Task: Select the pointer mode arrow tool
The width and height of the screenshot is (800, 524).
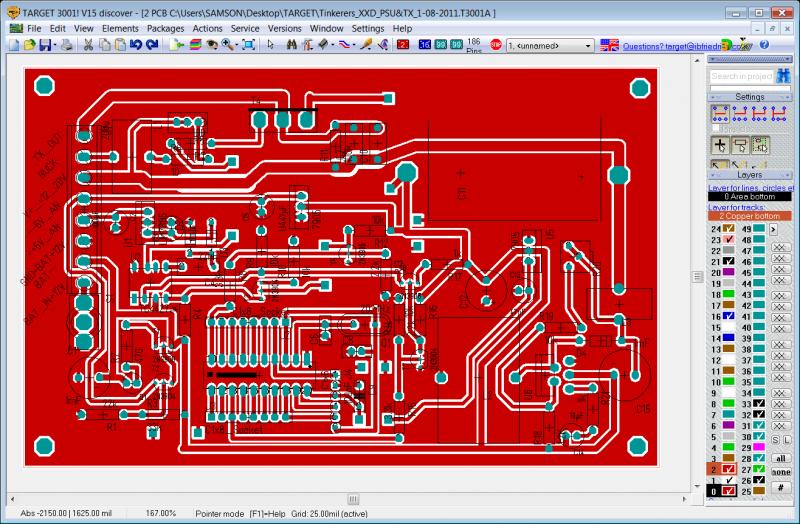Action: click(270, 45)
